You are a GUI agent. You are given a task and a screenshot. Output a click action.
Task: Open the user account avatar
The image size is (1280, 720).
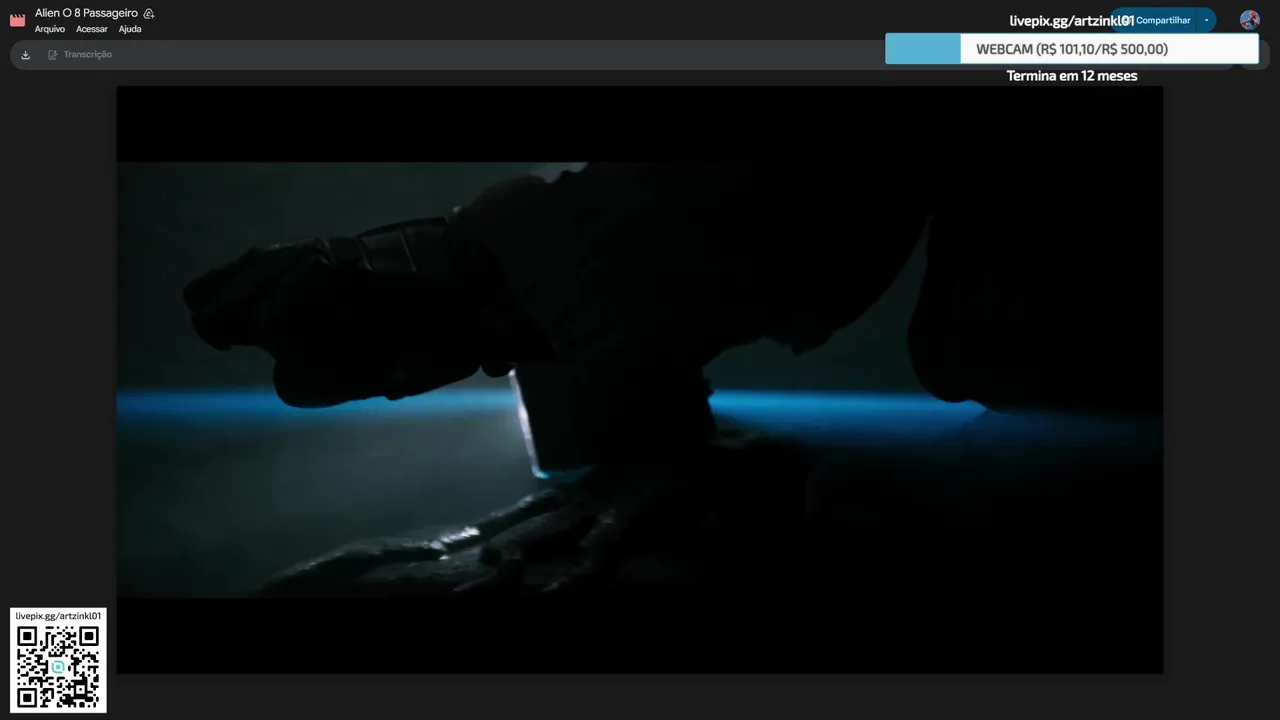coord(1249,20)
